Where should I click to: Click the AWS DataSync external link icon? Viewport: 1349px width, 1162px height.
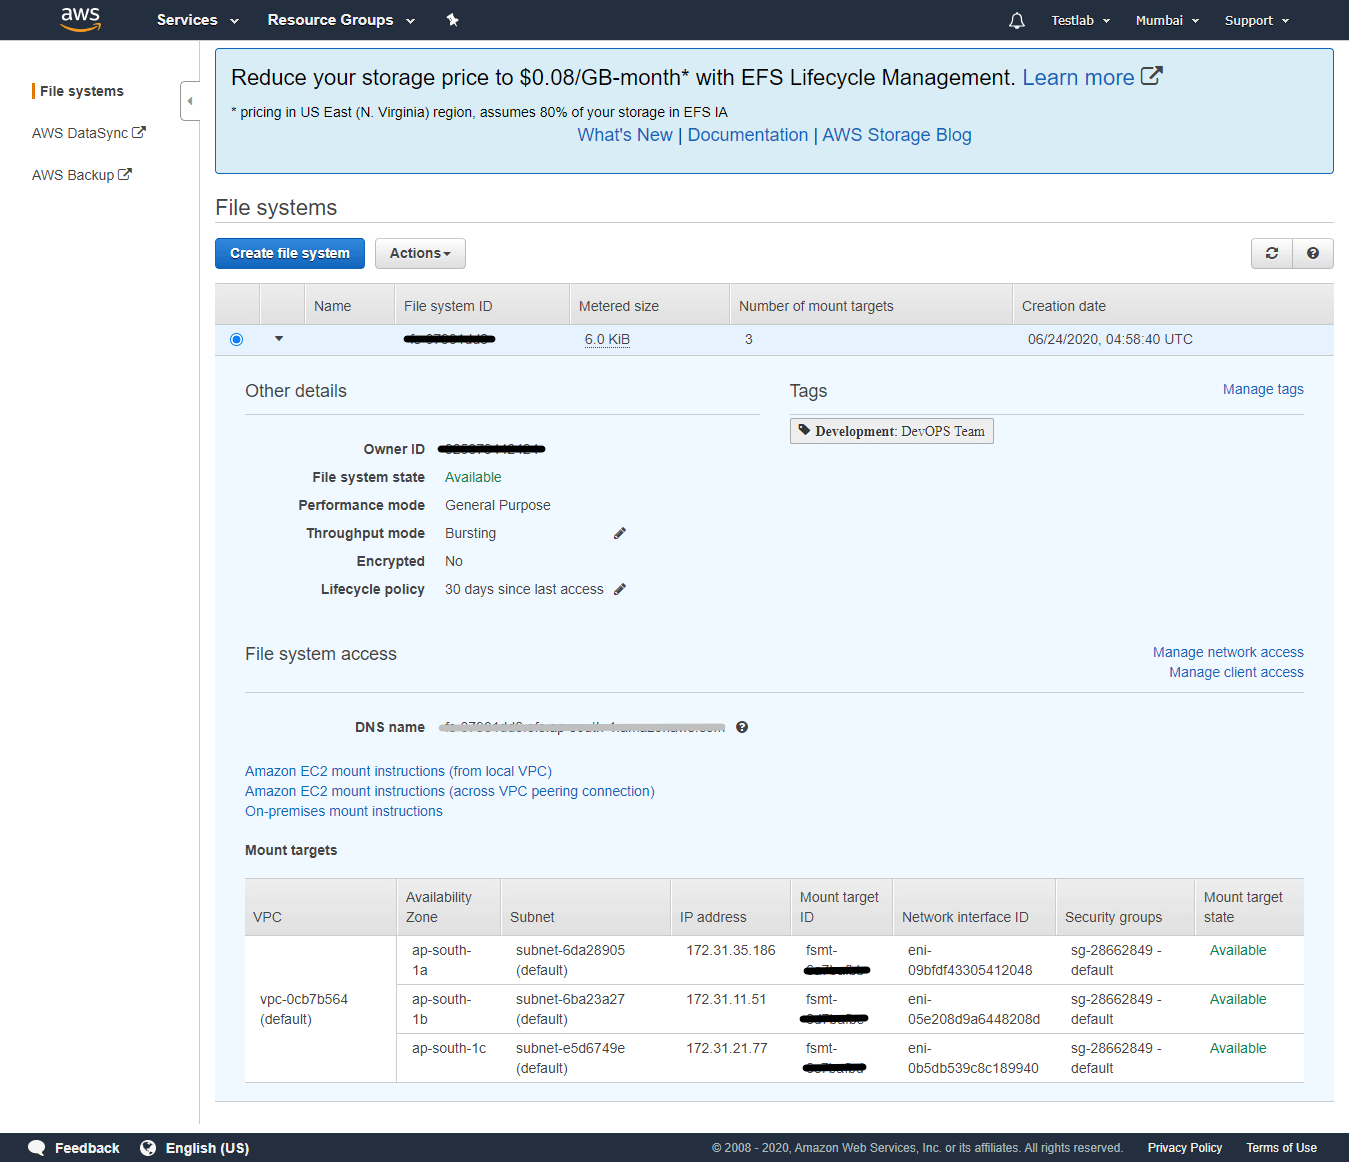pyautogui.click(x=139, y=132)
